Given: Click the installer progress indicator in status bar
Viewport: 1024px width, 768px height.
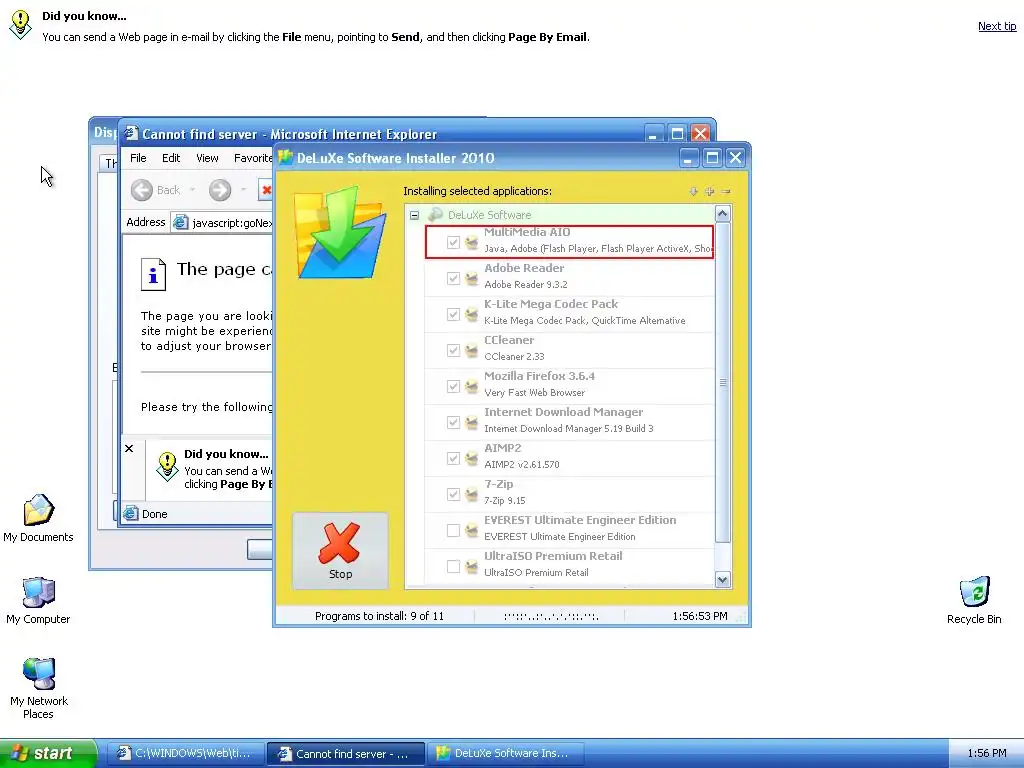Looking at the screenshot, I should (551, 616).
